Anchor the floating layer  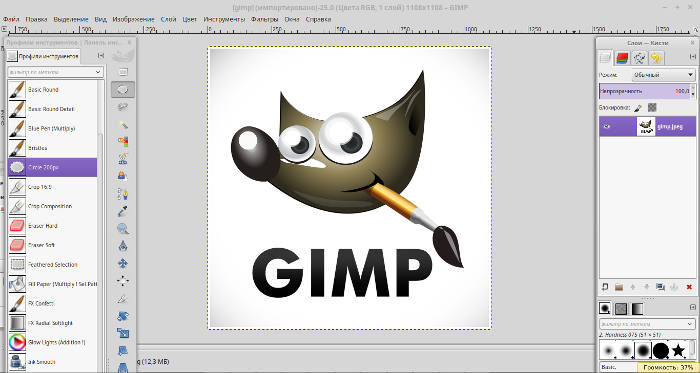(675, 287)
